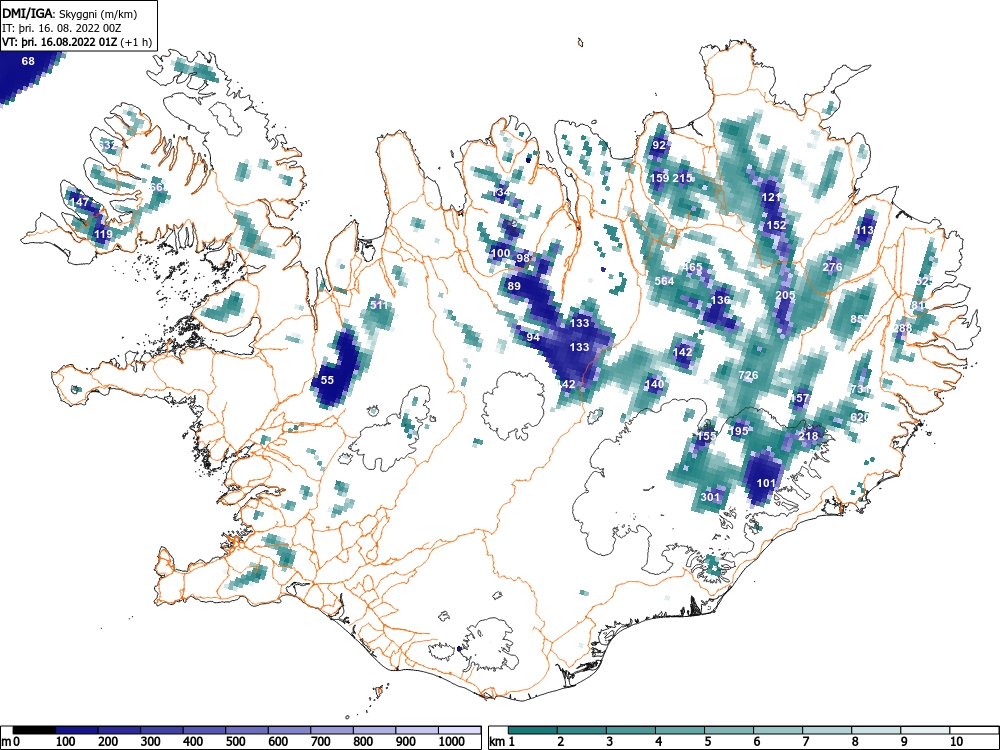Click the 155 visibility value
This screenshot has width=1000, height=750.
tap(706, 436)
